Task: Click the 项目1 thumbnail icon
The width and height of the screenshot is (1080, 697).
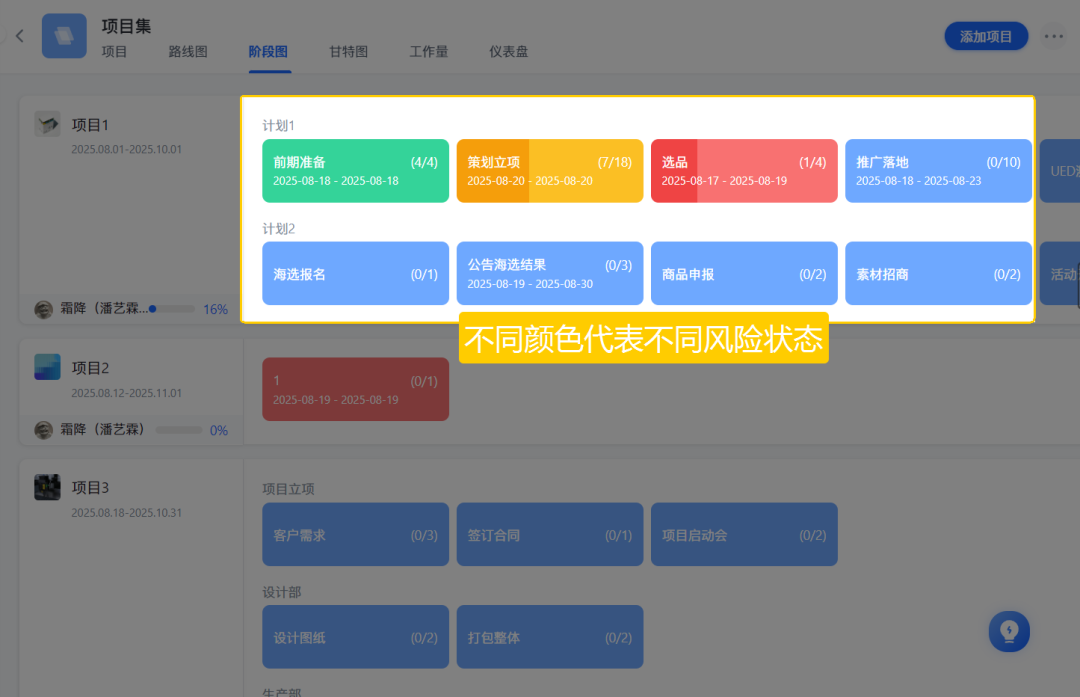Action: [x=47, y=124]
